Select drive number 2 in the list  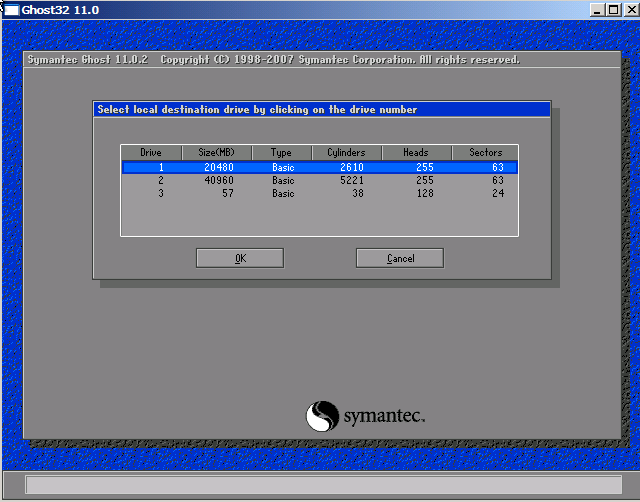(161, 180)
